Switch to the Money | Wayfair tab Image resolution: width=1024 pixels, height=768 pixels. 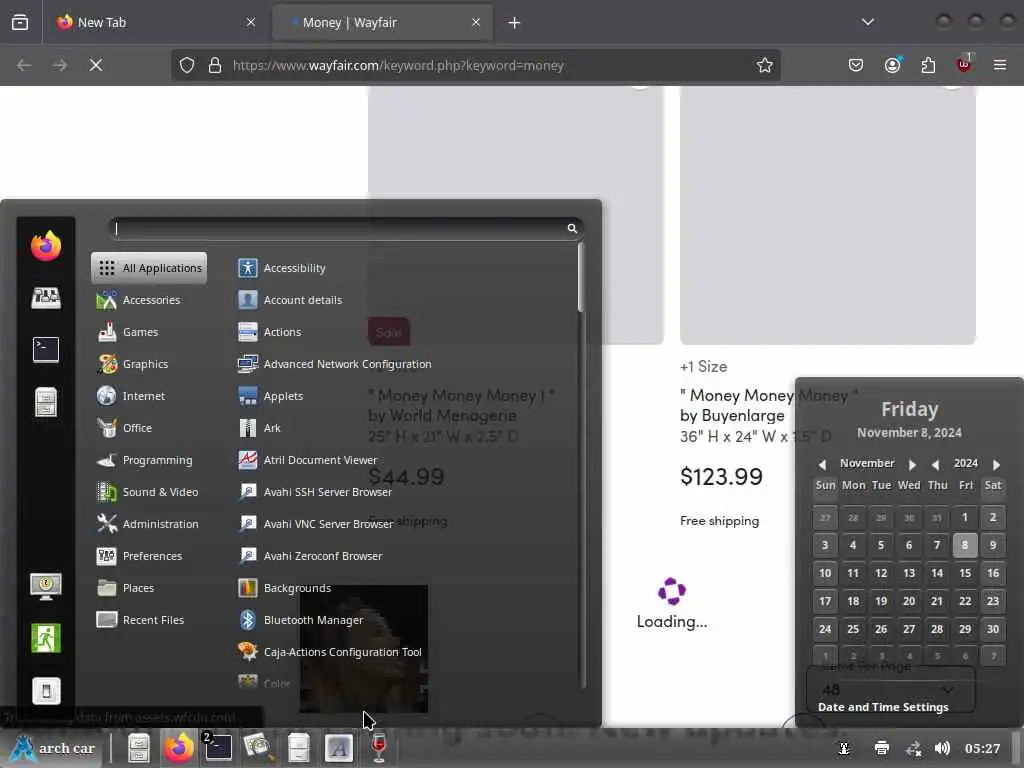pos(382,22)
